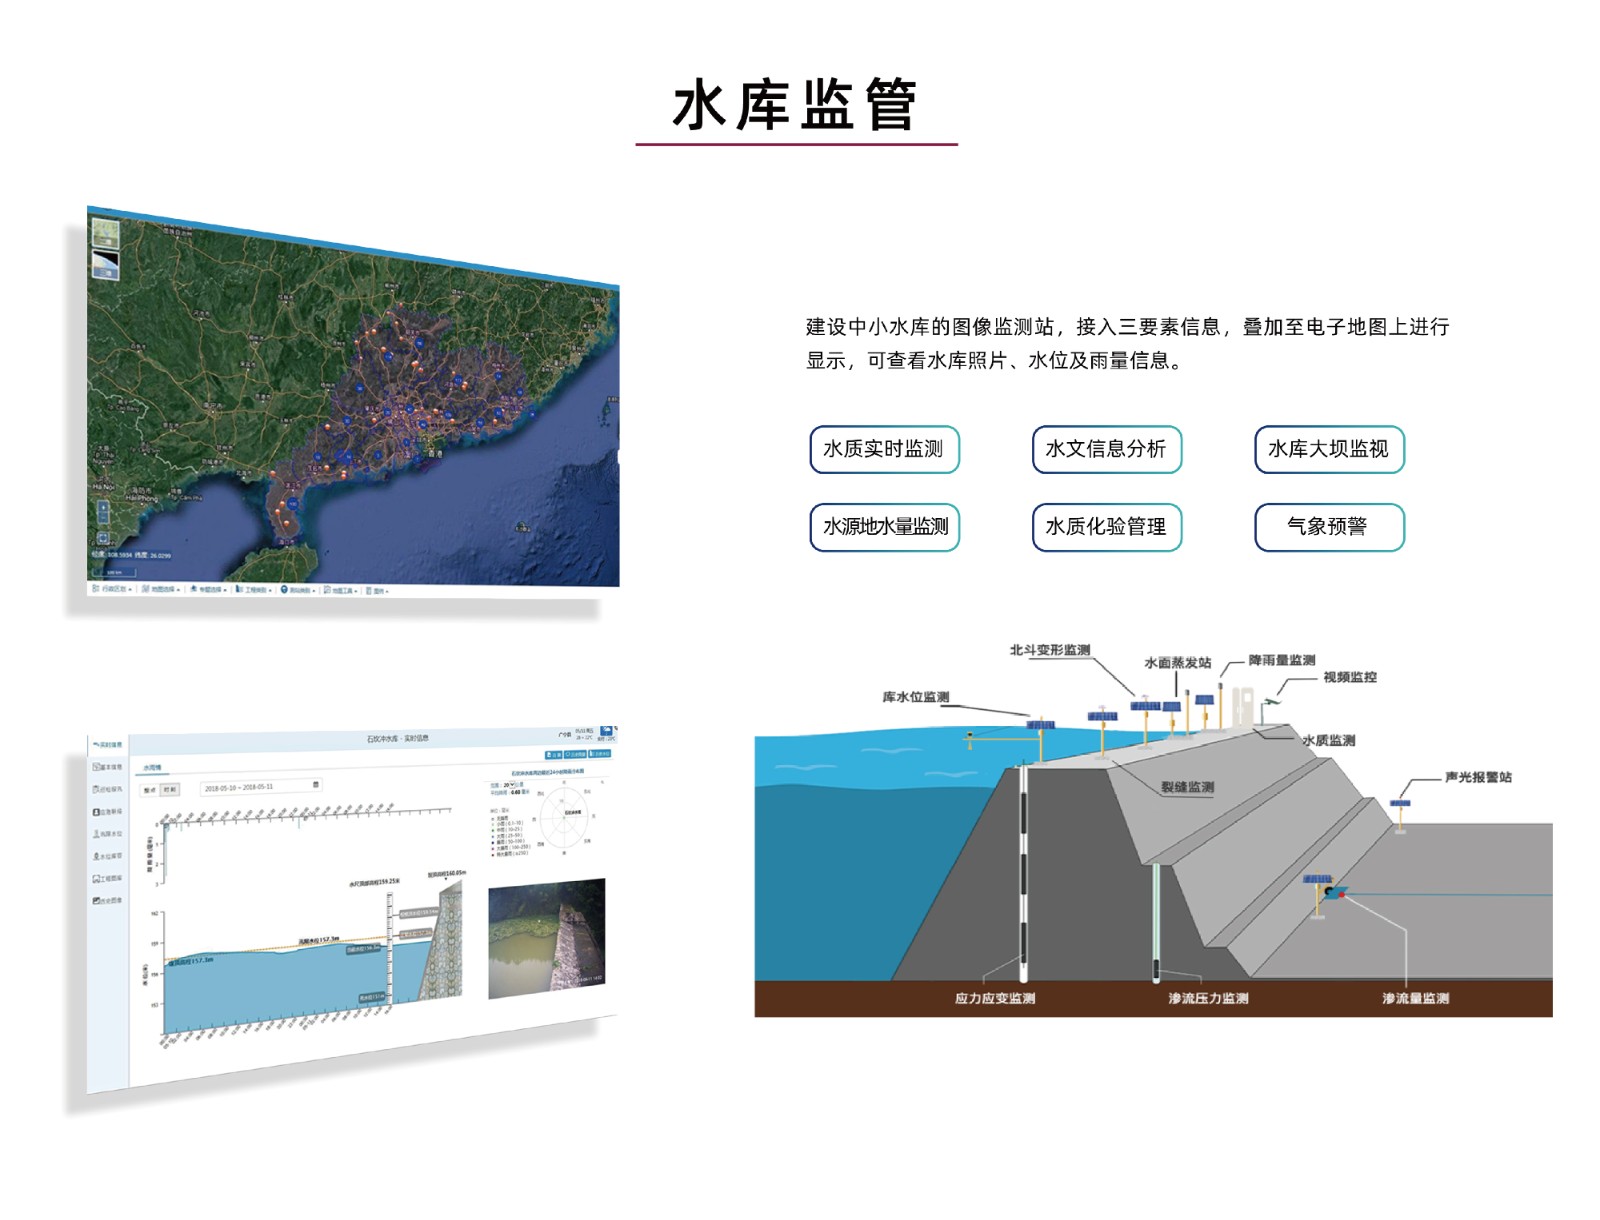Viewport: 1600px width, 1220px height.
Task: Click the map full-extent icon
Action: pos(102,538)
